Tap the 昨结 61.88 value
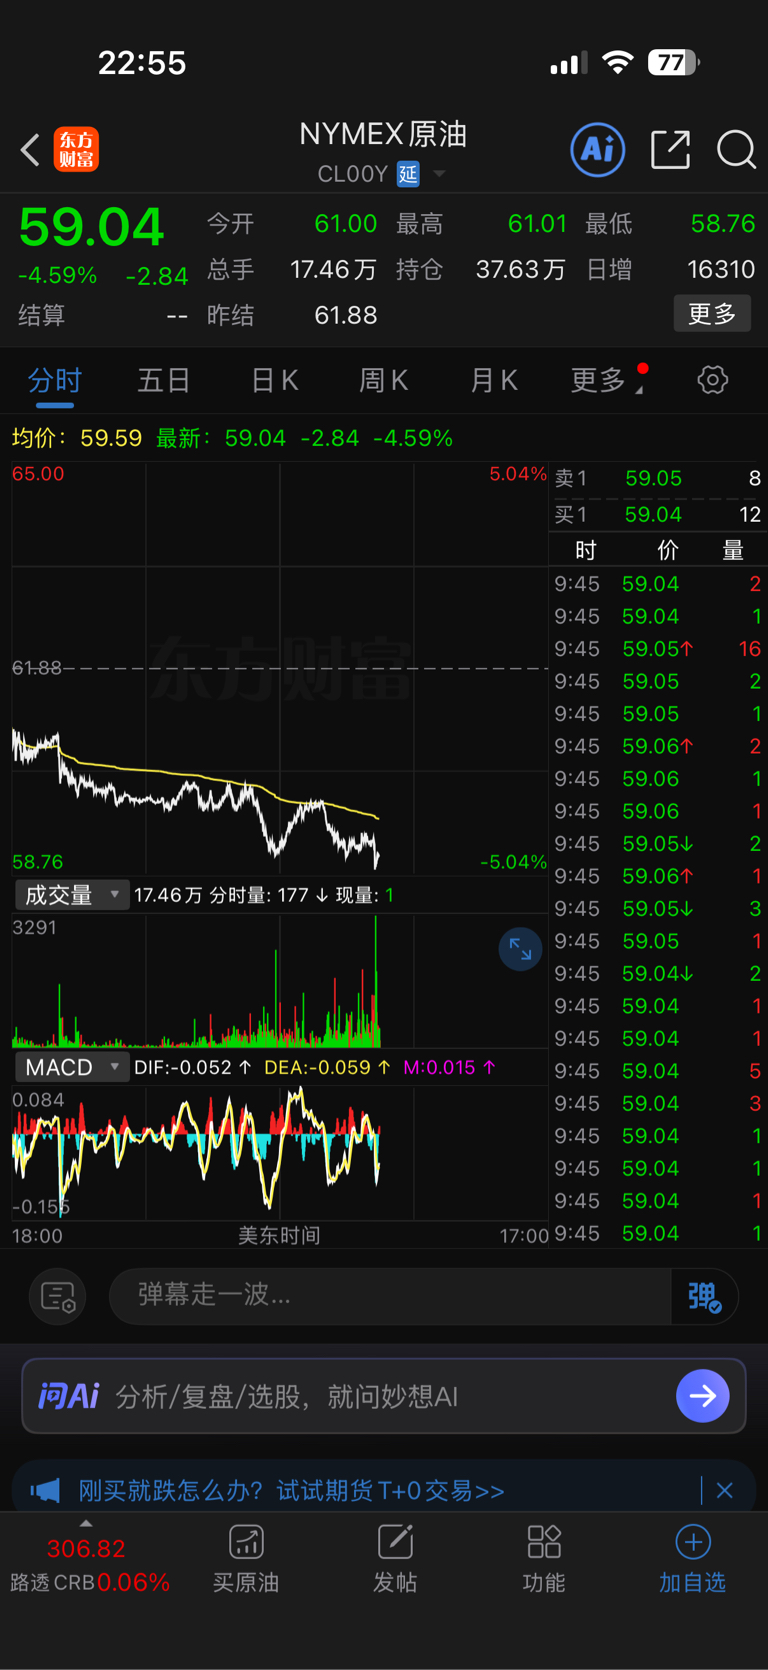This screenshot has height=1670, width=768. [345, 315]
